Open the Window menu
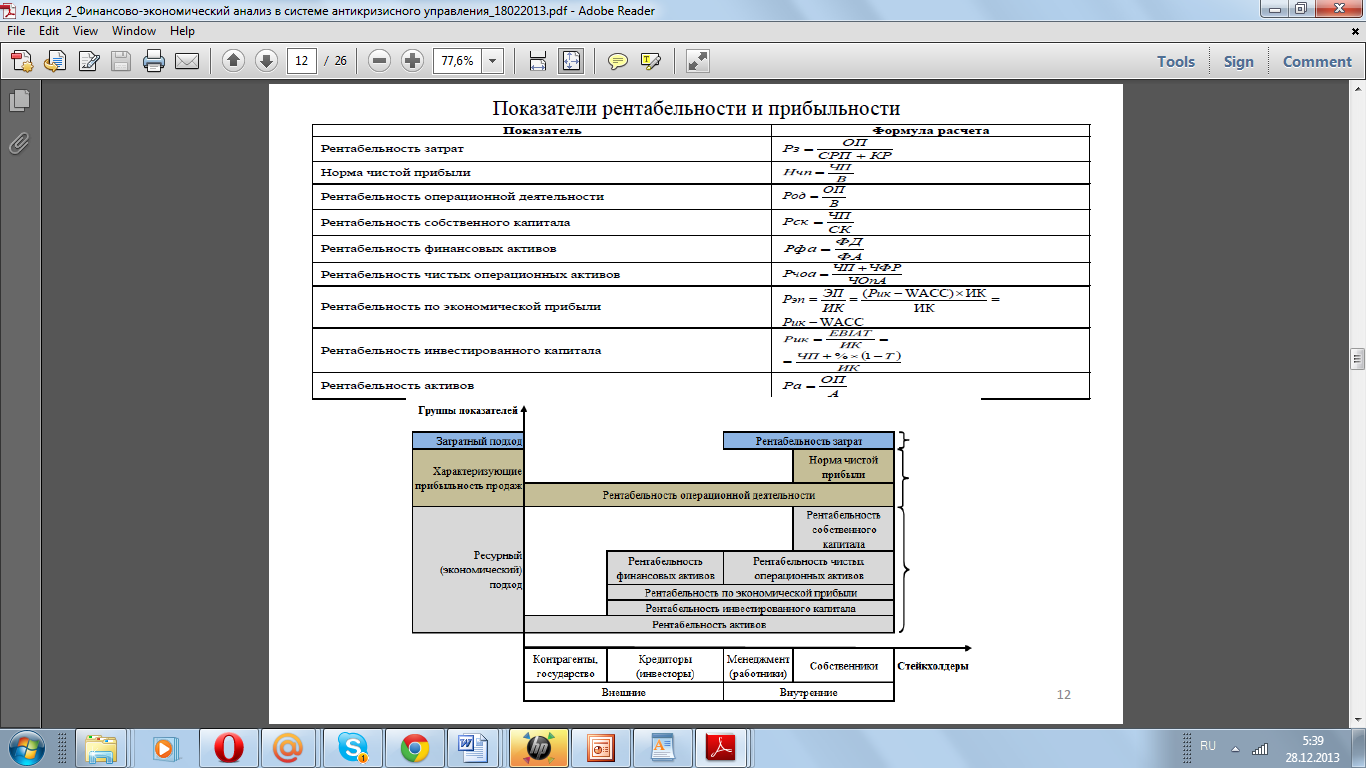 click(x=134, y=31)
